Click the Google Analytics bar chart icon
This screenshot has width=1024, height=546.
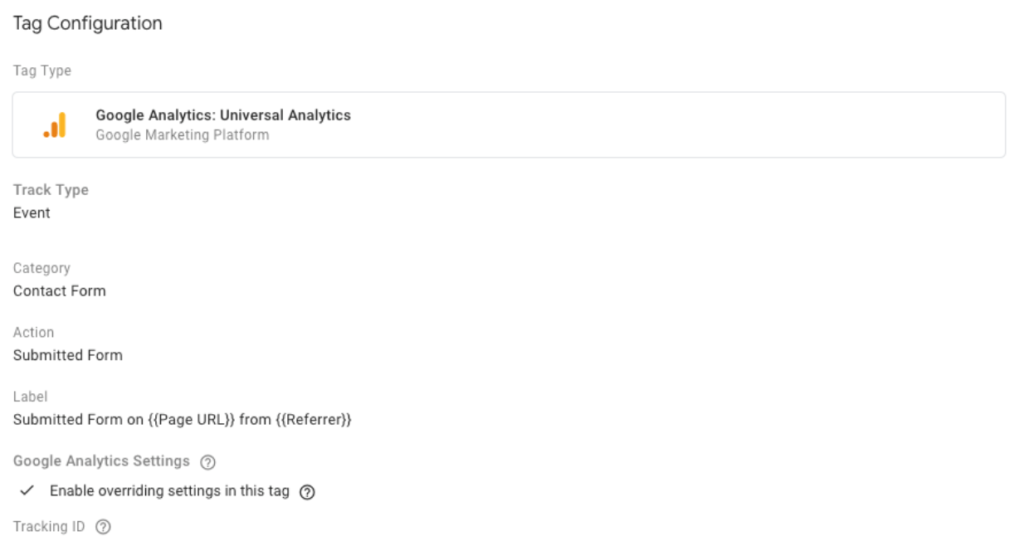click(x=55, y=125)
